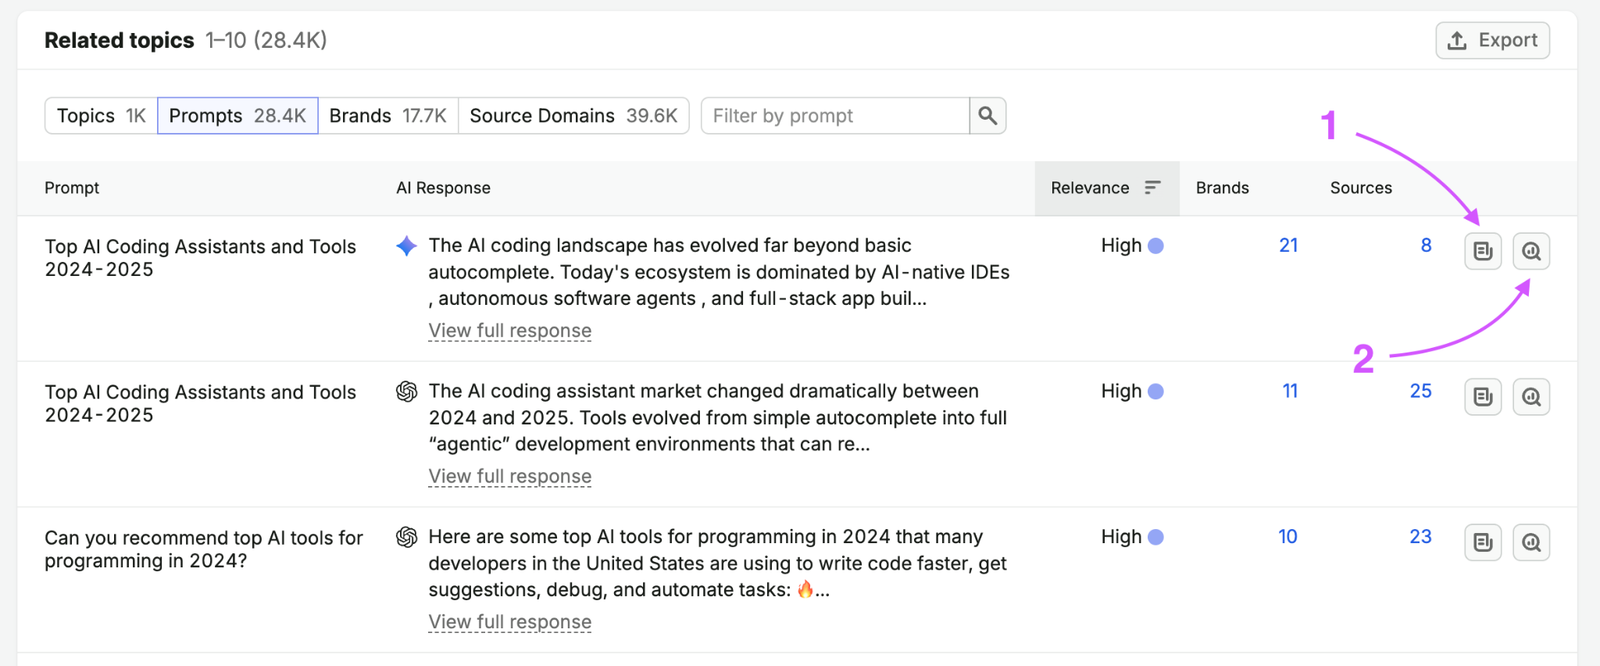
Task: View full response of second row
Action: (510, 477)
